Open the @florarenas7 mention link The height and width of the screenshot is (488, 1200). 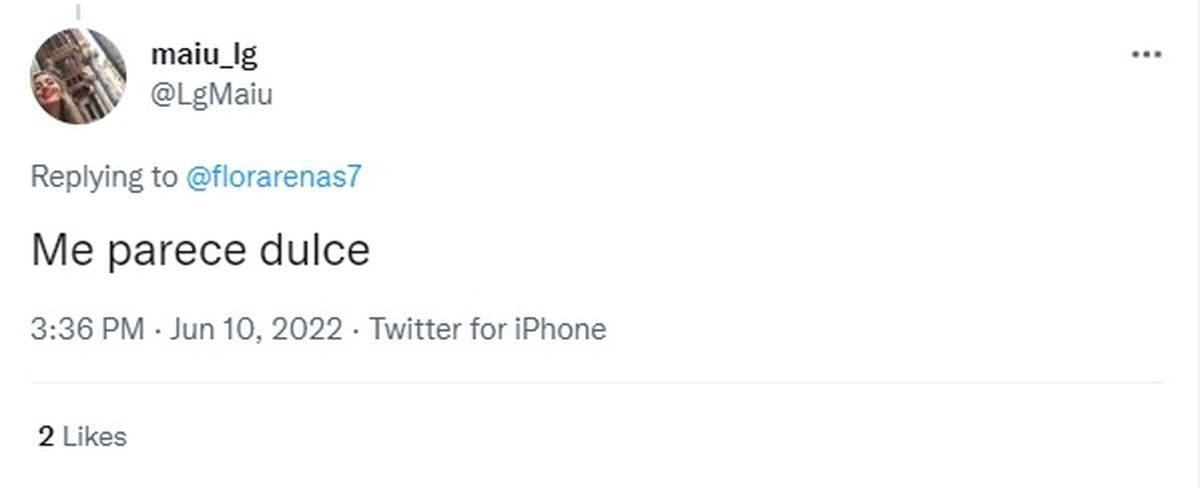274,177
